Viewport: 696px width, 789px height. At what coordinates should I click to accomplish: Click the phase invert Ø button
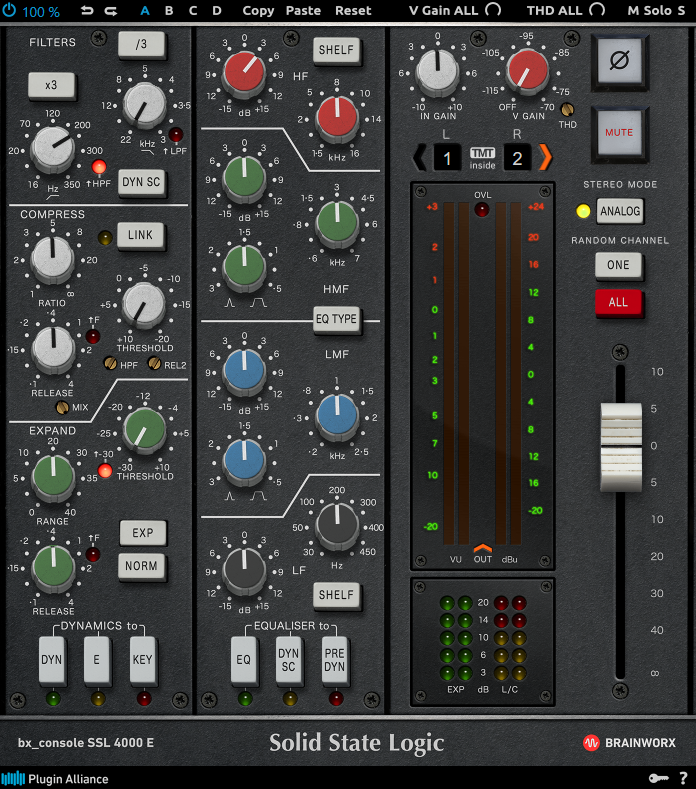click(620, 61)
